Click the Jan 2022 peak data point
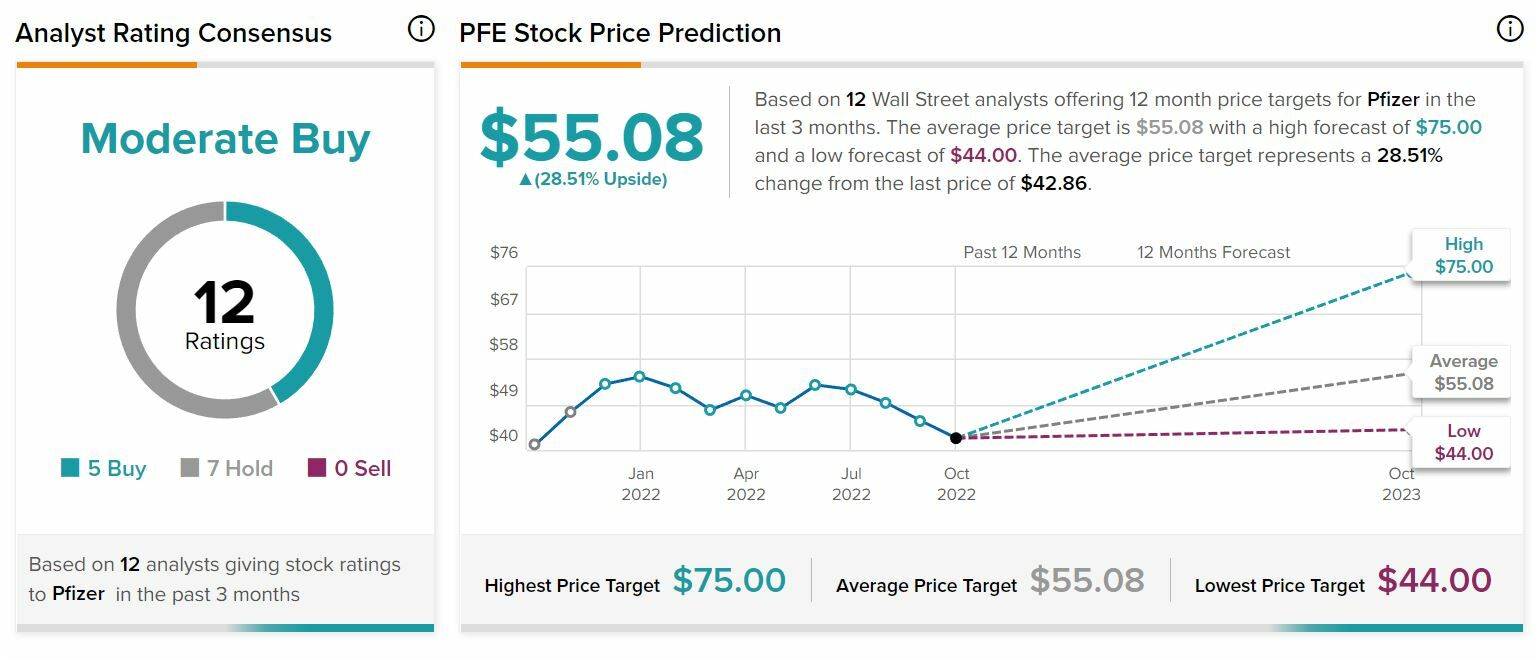The height and width of the screenshot is (660, 1537). coord(640,377)
